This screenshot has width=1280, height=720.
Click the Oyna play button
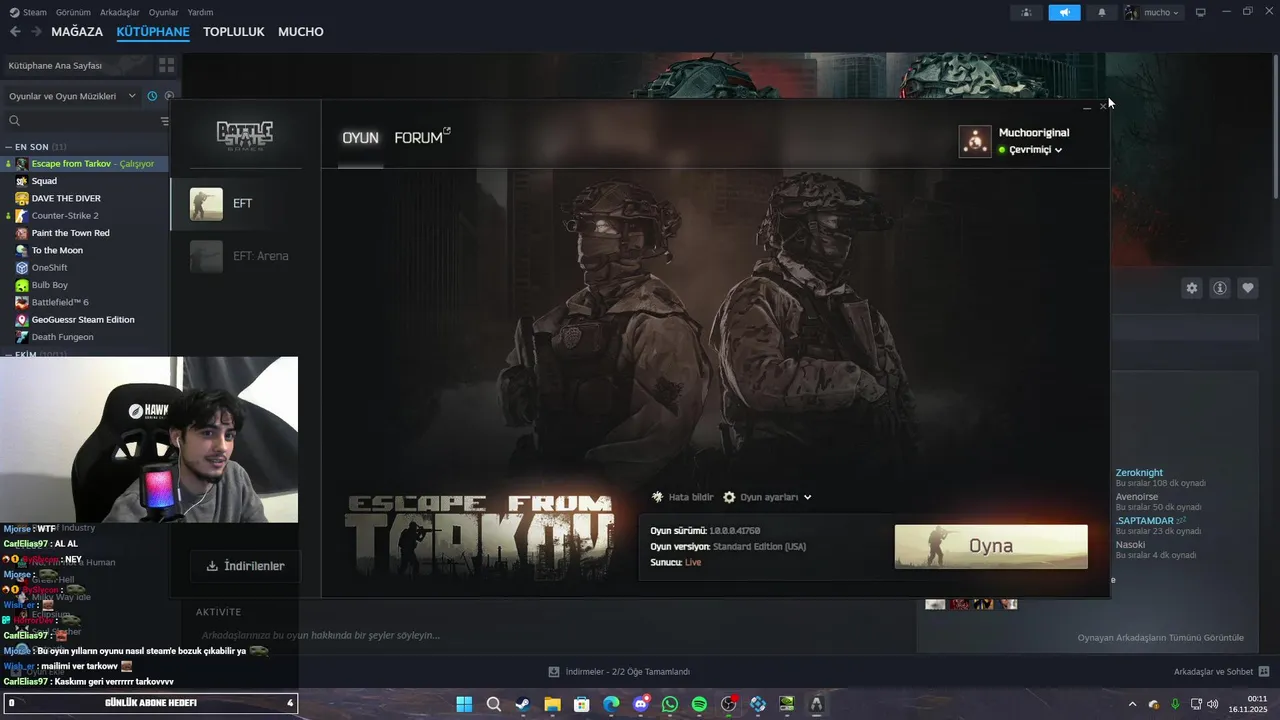pyautogui.click(x=991, y=546)
